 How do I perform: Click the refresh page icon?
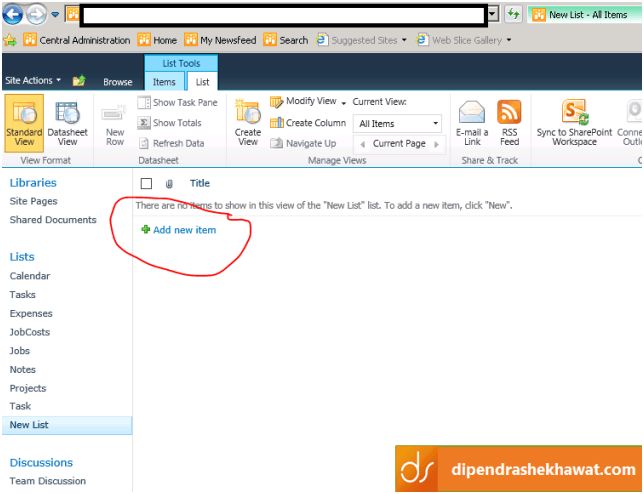tap(513, 14)
